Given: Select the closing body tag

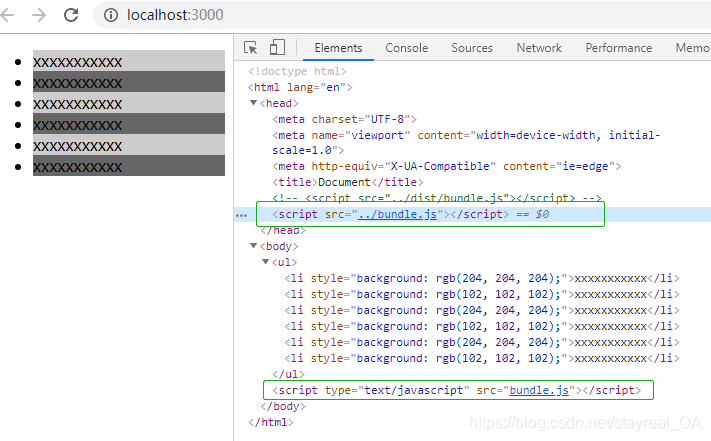Looking at the screenshot, I should coord(283,406).
